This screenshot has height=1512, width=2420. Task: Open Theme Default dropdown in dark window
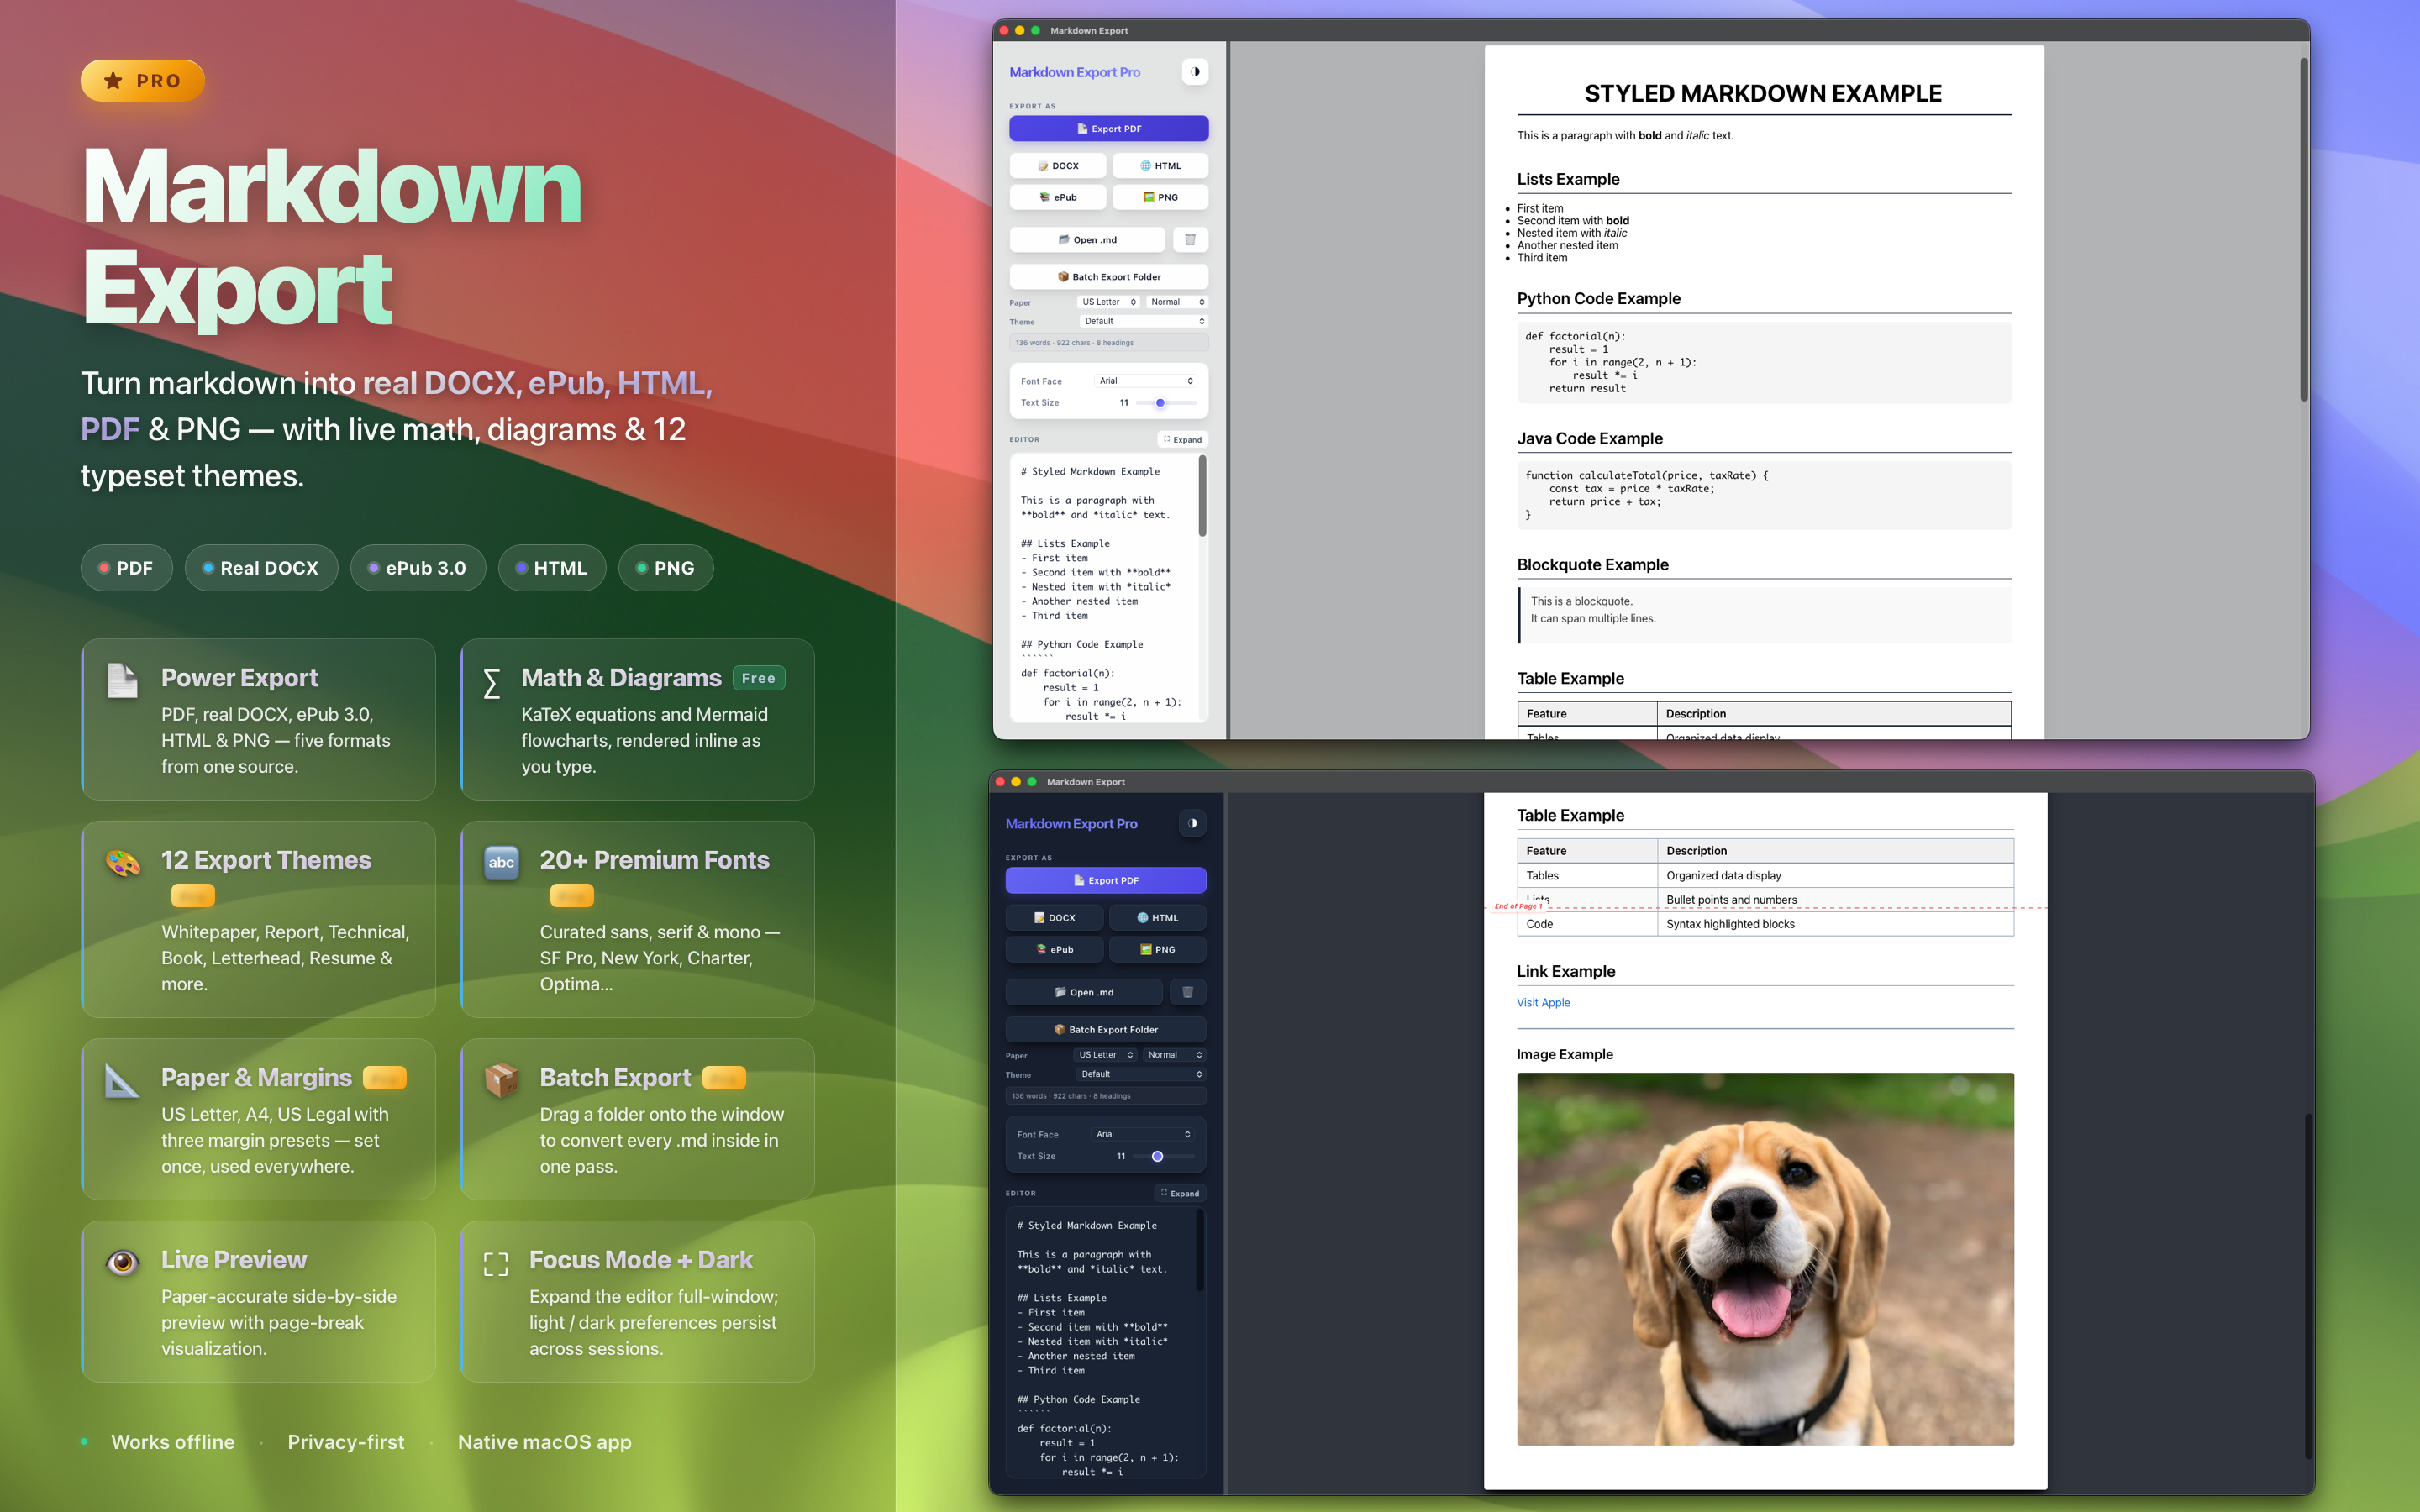coord(1141,1074)
